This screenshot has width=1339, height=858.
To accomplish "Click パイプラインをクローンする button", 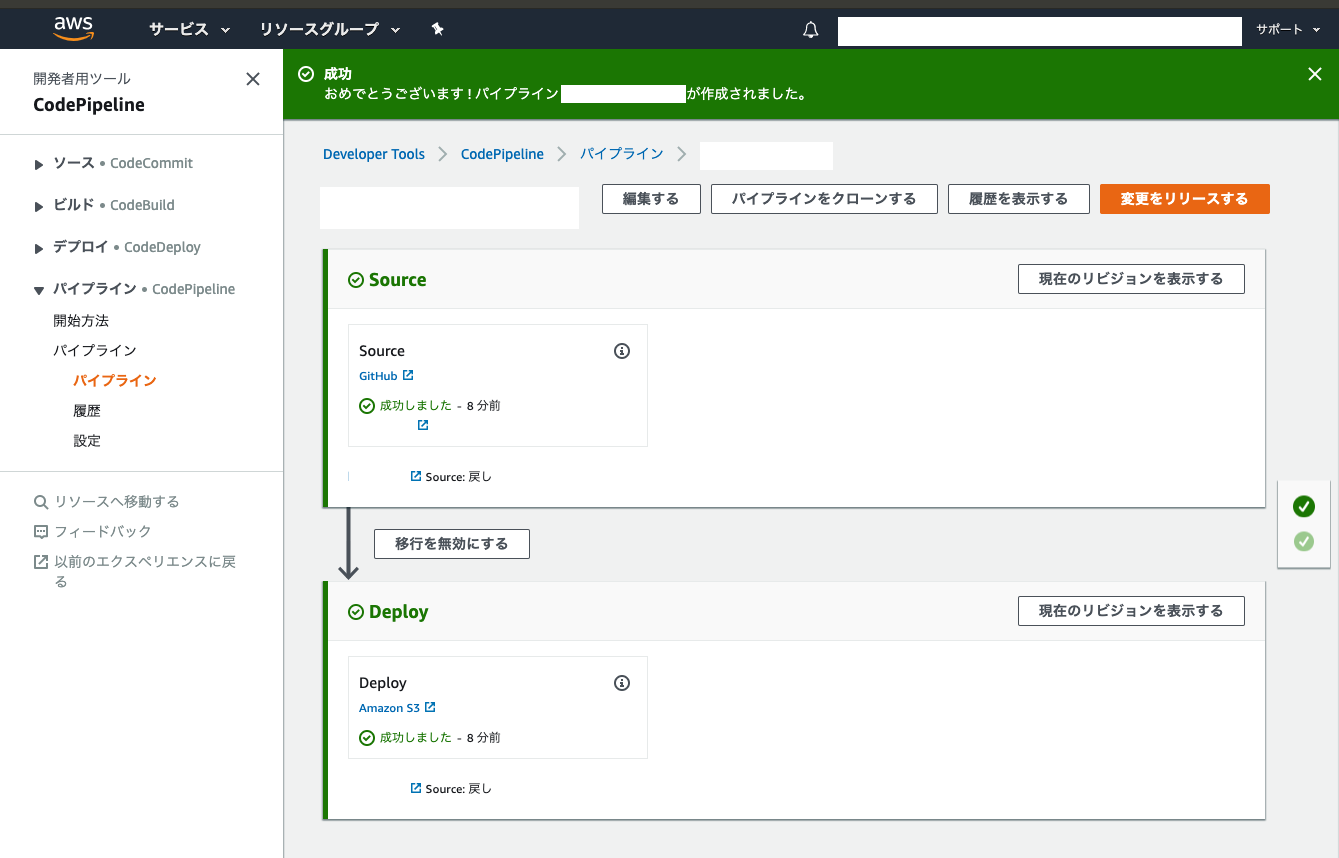I will [824, 199].
